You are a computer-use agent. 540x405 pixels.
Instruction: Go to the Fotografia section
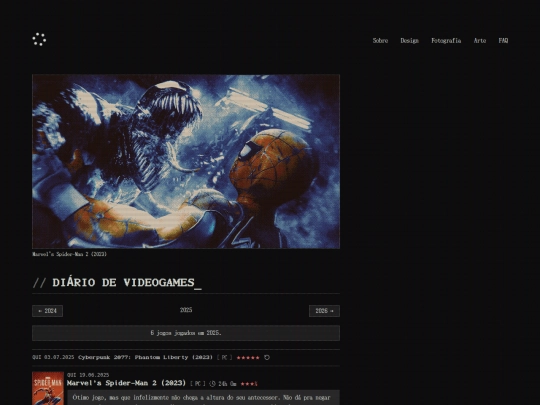tap(446, 41)
